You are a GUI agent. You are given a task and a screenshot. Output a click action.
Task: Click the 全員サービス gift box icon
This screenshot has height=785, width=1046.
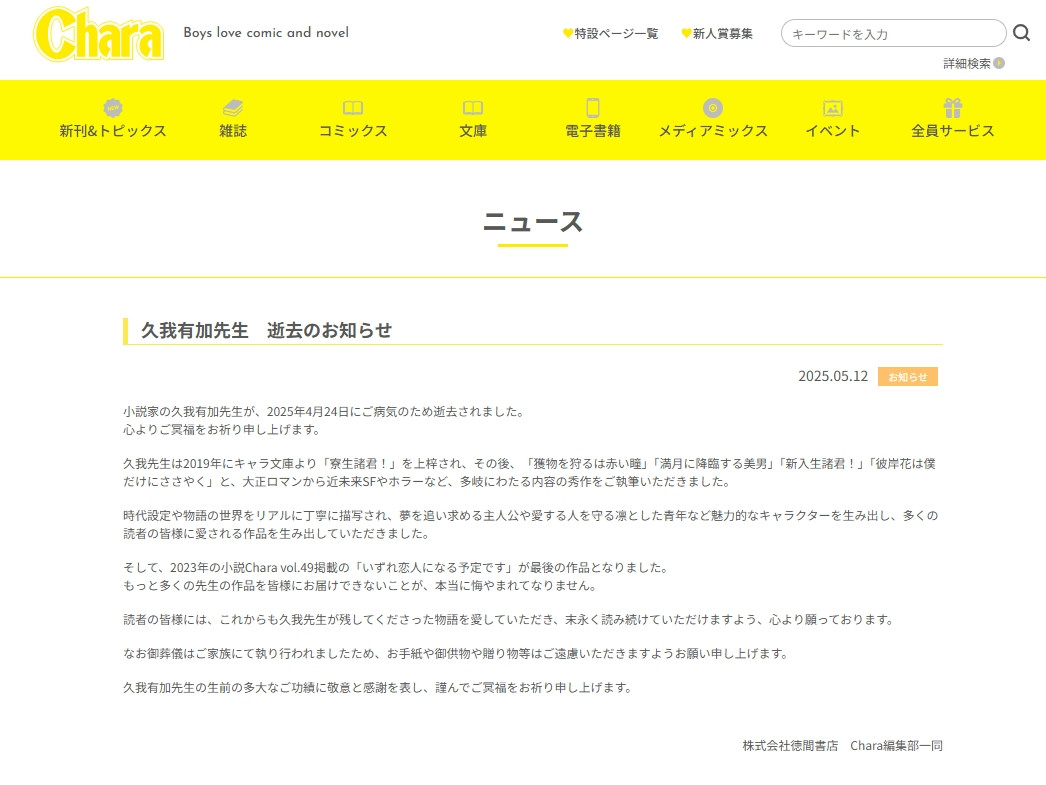tap(953, 108)
